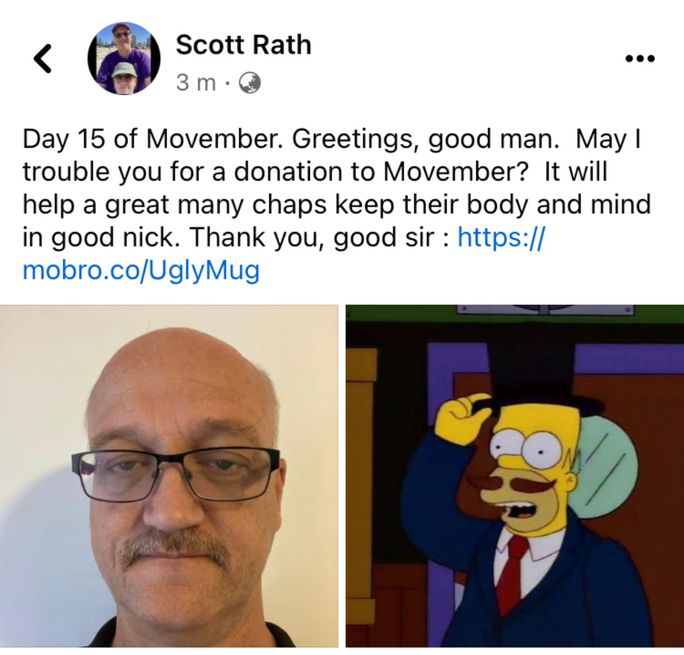The width and height of the screenshot is (684, 655).
Task: Go back using the left chevron arrow
Action: tap(43, 58)
